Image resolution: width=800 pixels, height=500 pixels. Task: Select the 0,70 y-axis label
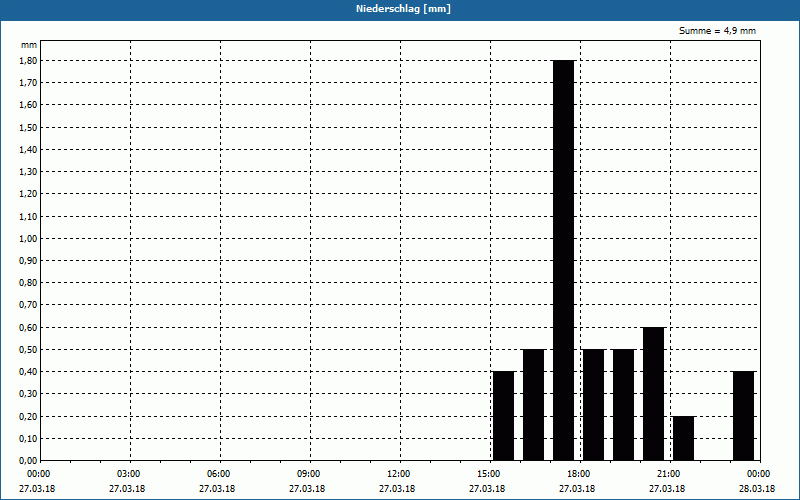tap(28, 305)
